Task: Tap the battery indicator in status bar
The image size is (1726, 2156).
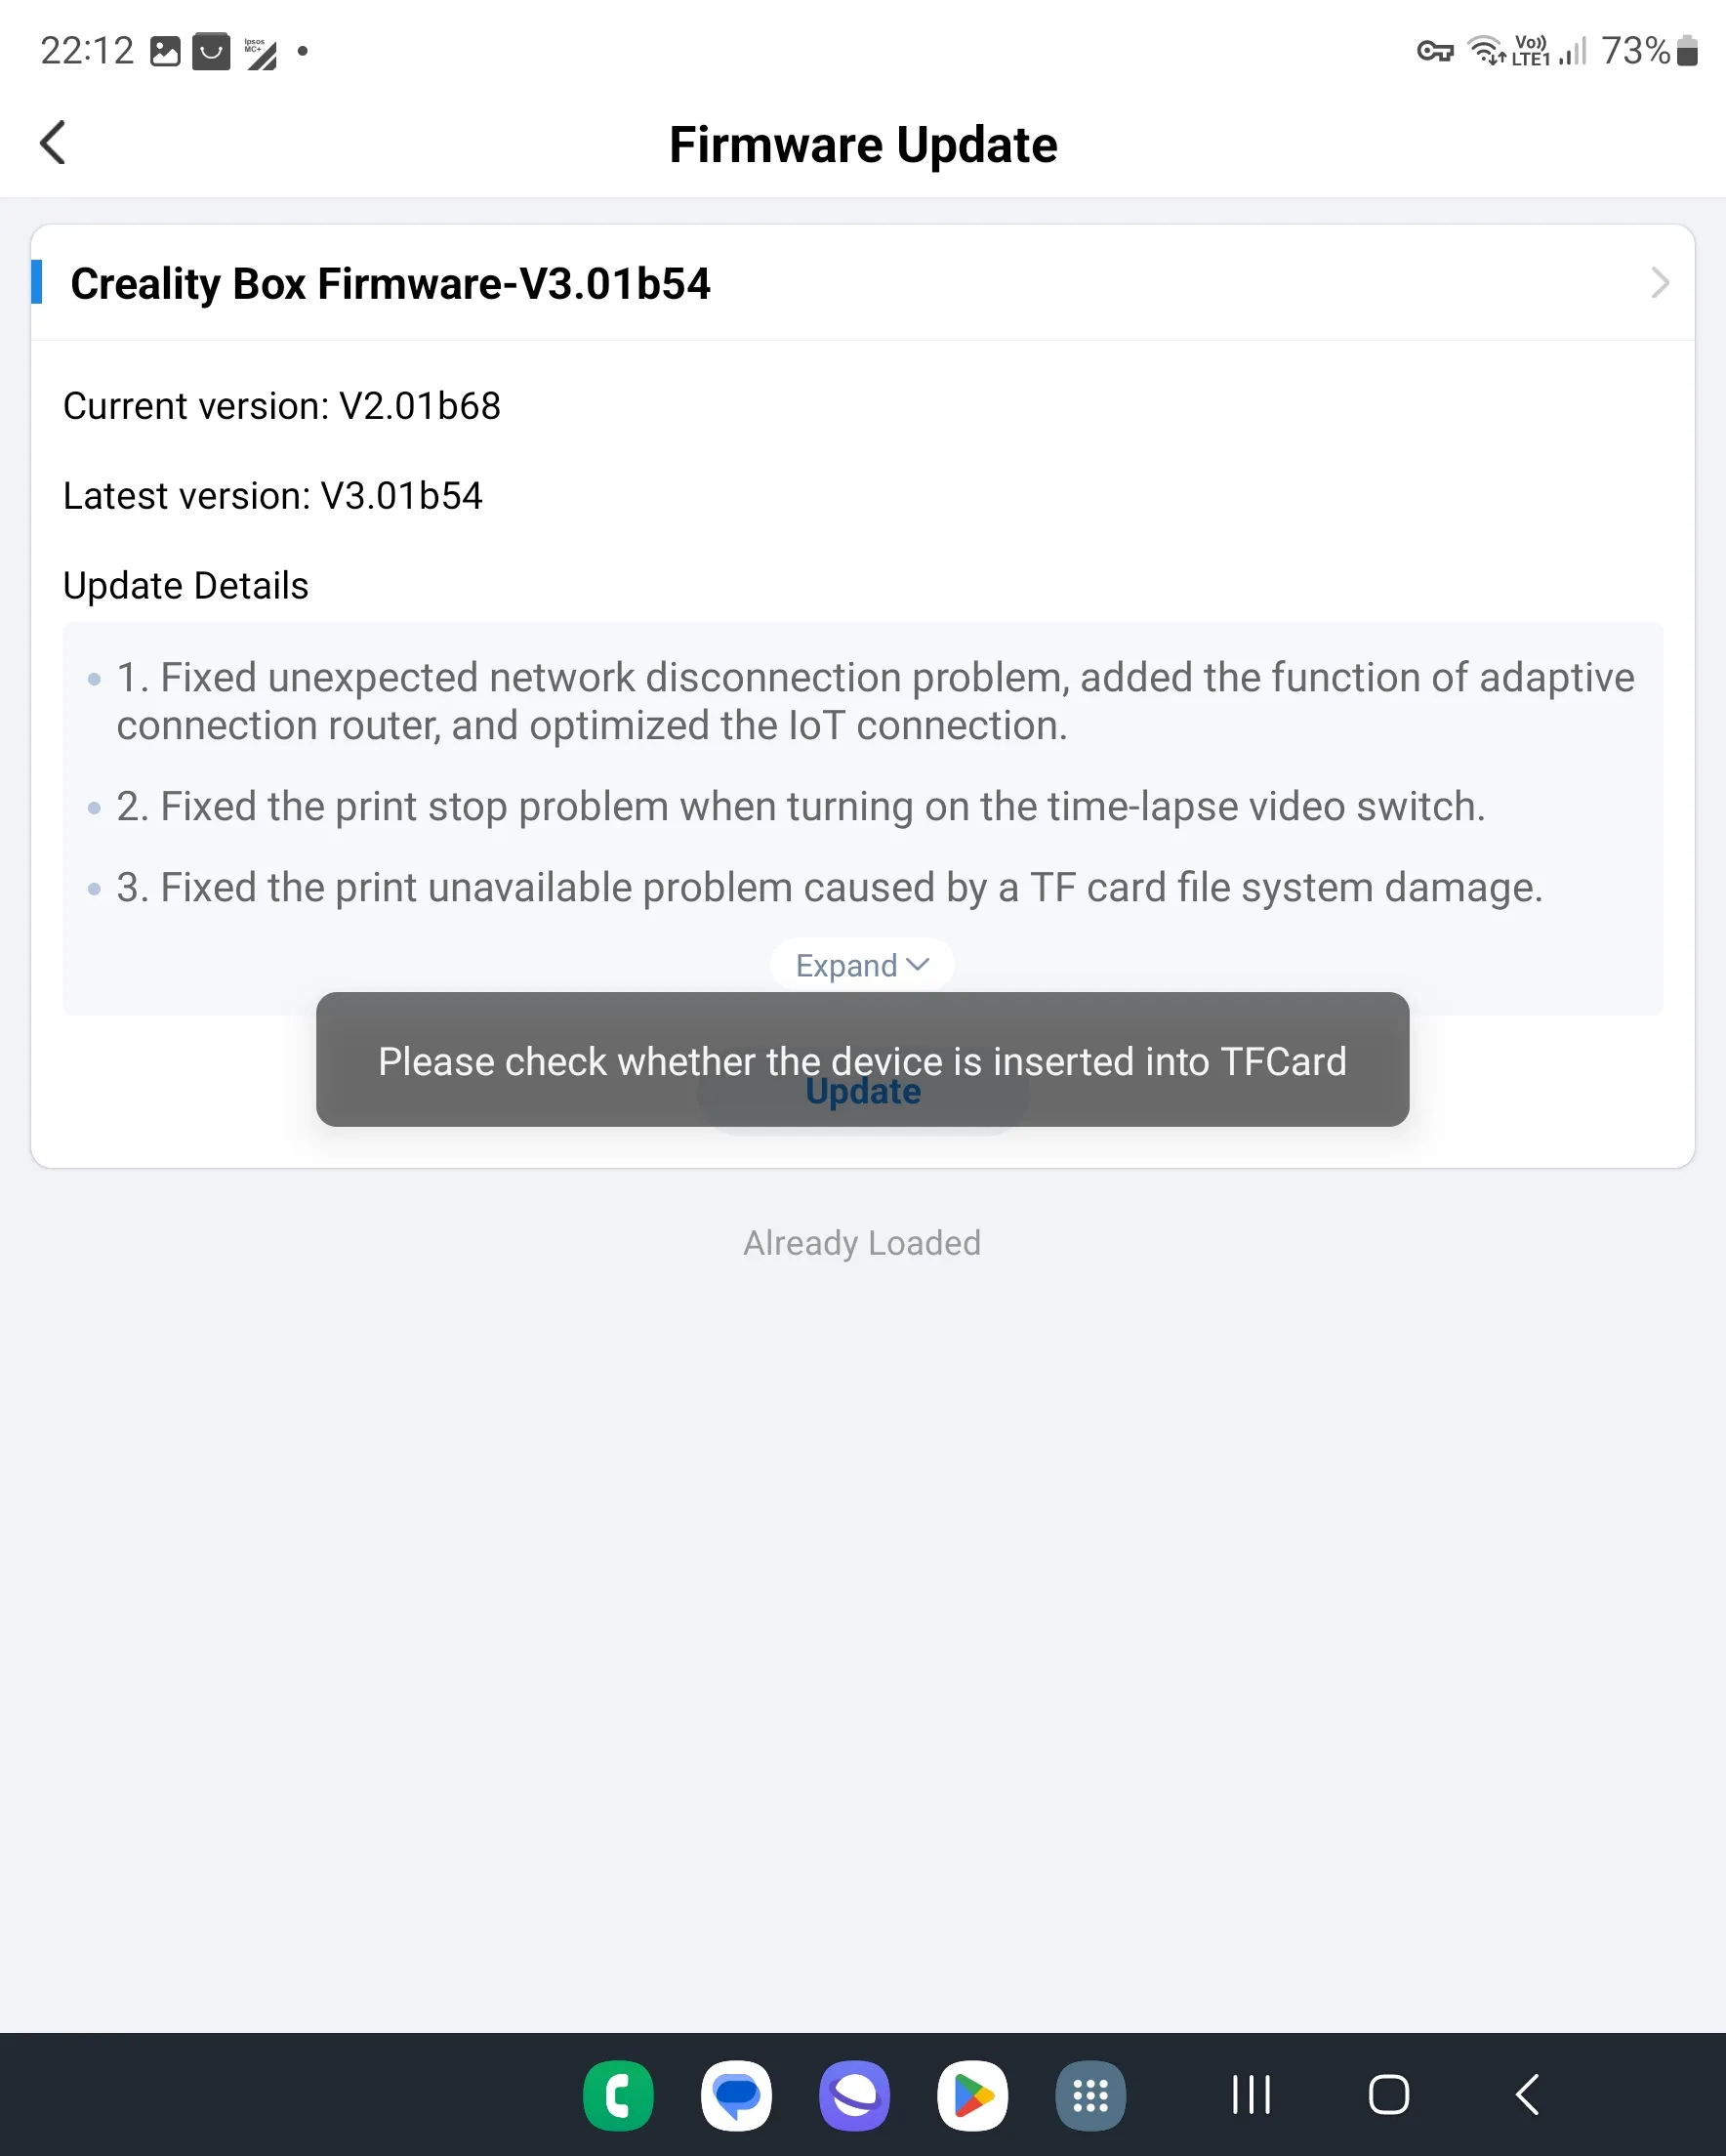Action: 1687,50
